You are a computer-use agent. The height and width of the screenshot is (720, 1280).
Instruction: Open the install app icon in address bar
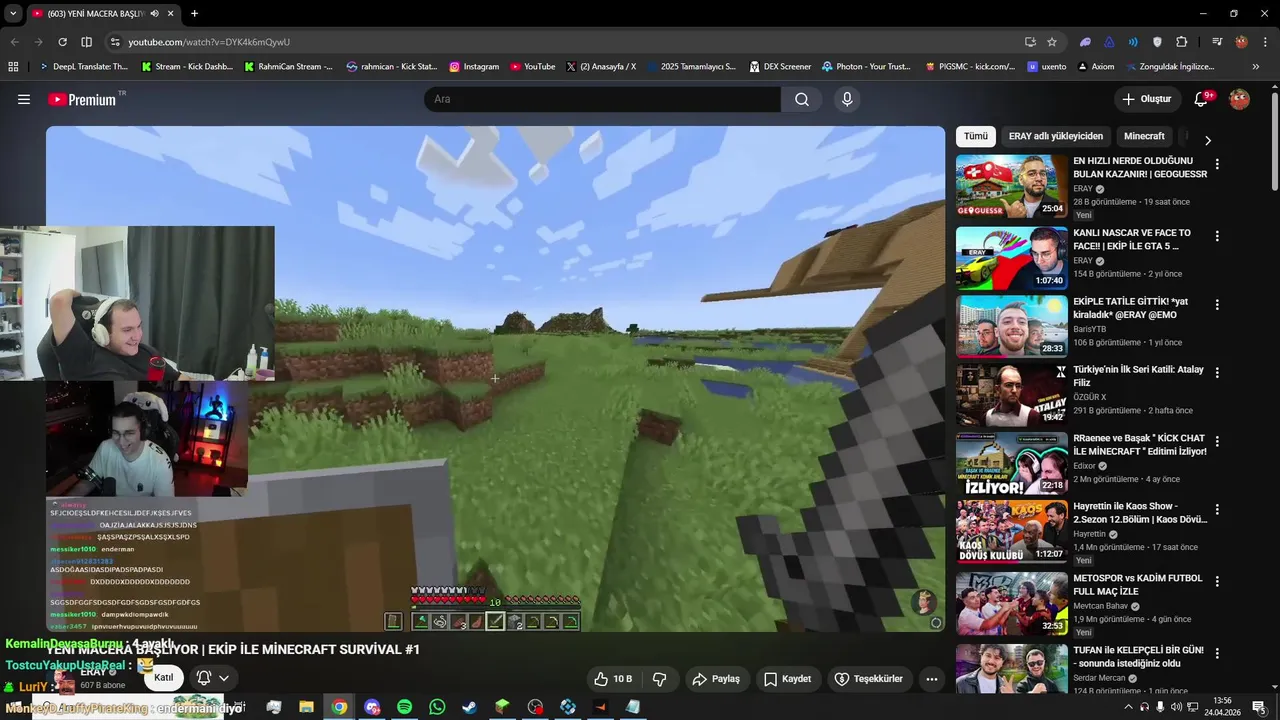click(1030, 42)
